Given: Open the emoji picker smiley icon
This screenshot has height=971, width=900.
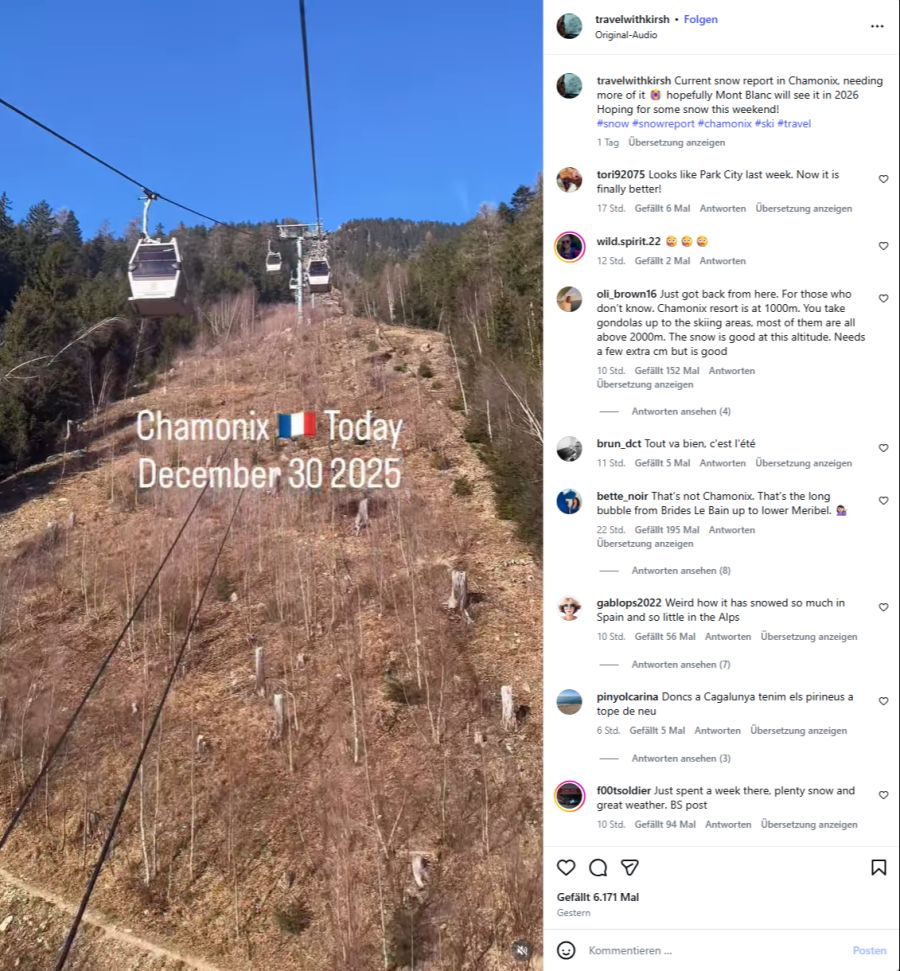Looking at the screenshot, I should (566, 950).
